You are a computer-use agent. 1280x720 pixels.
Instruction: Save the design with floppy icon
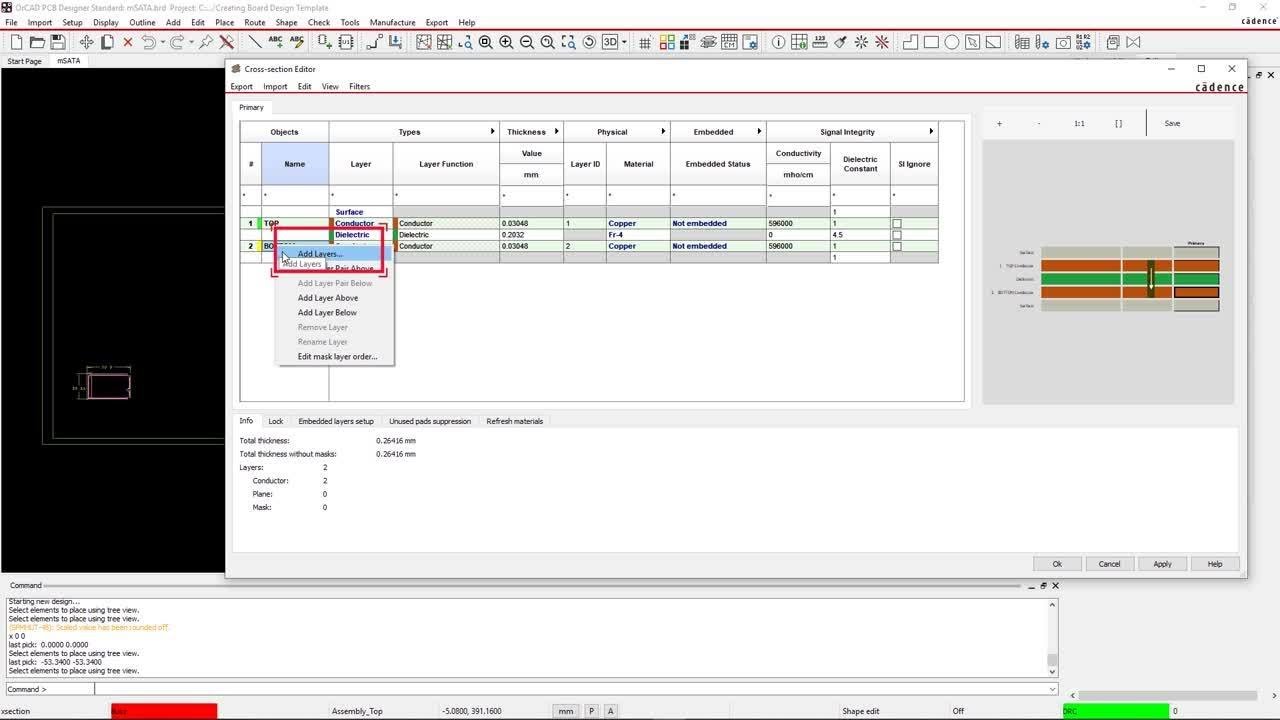click(x=58, y=42)
